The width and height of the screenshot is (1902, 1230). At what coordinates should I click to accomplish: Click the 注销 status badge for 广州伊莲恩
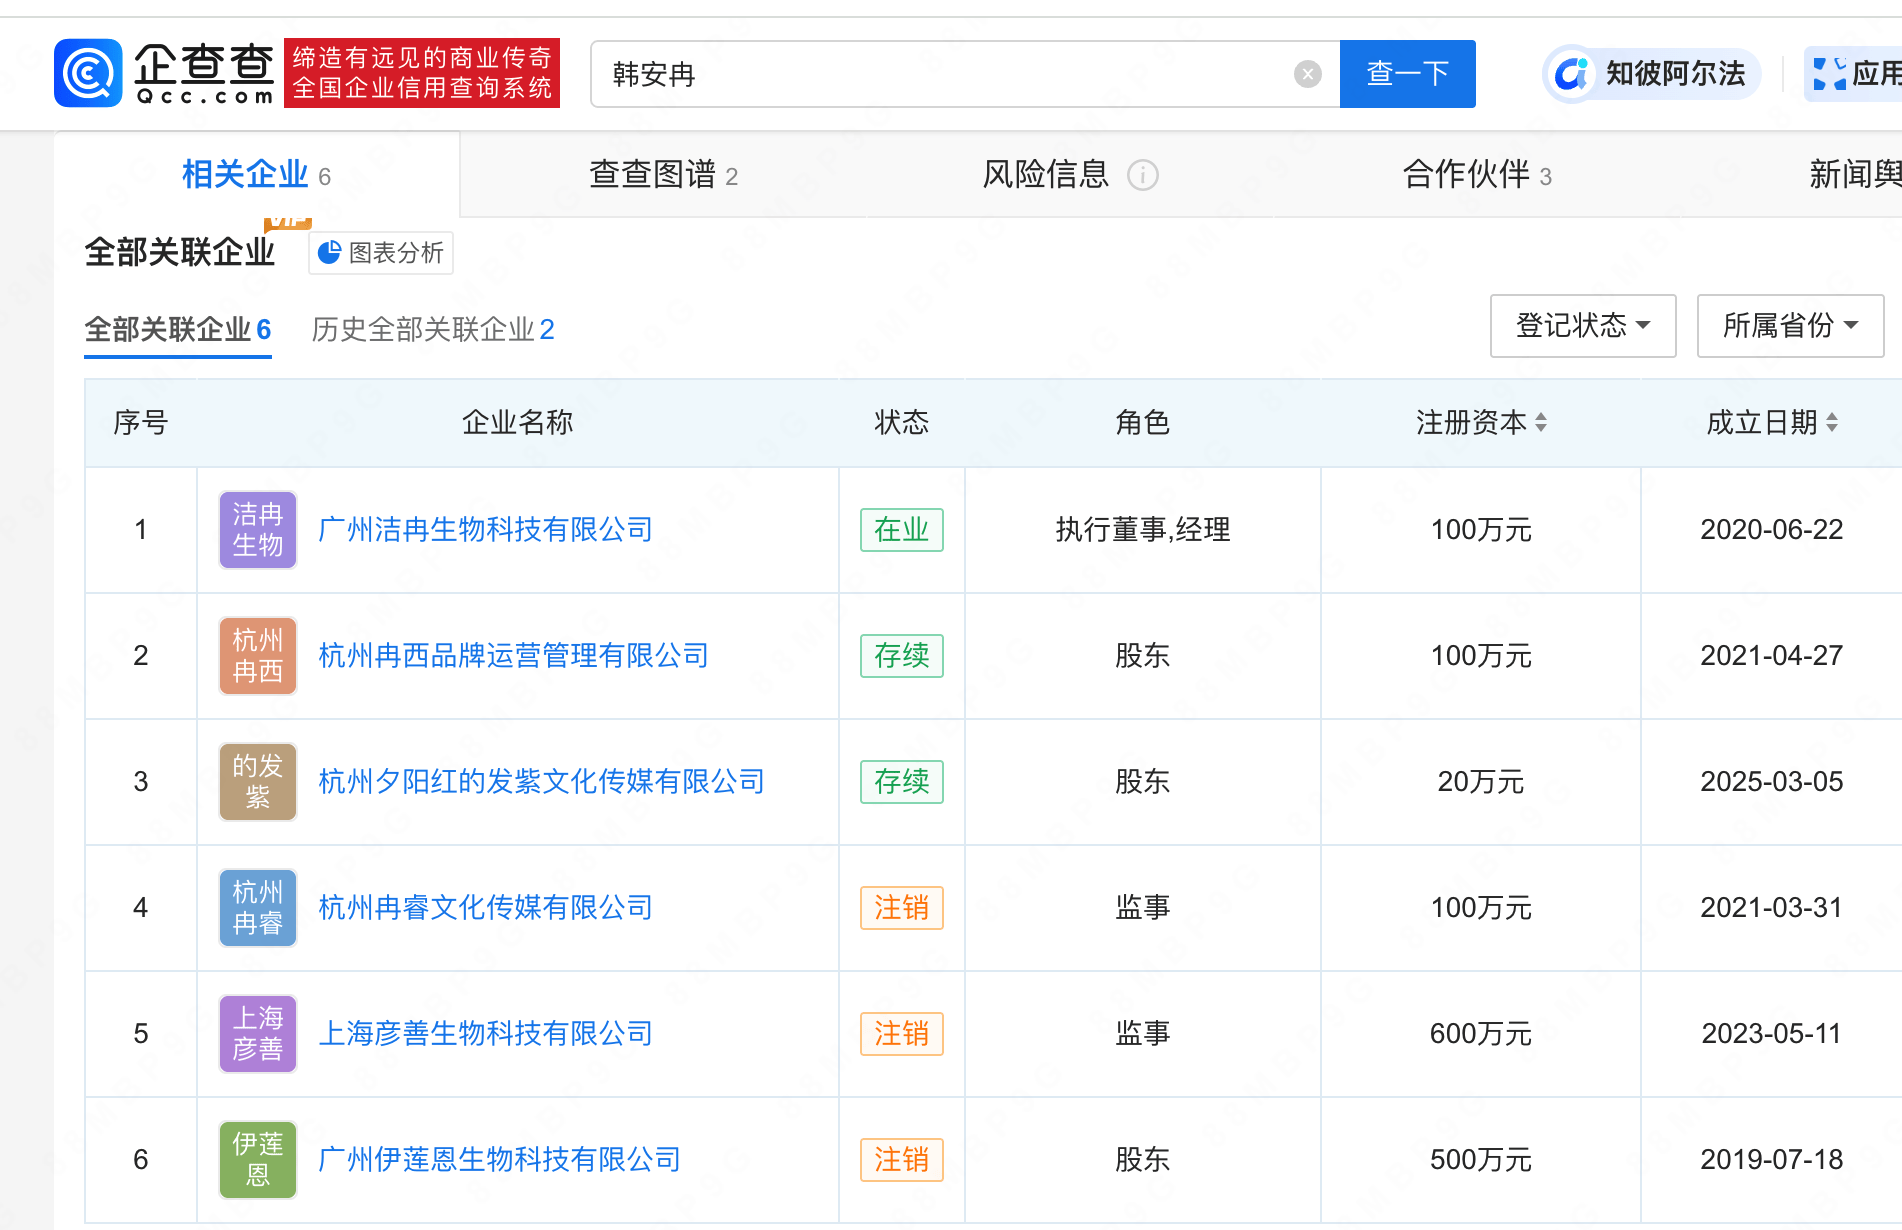tap(902, 1160)
